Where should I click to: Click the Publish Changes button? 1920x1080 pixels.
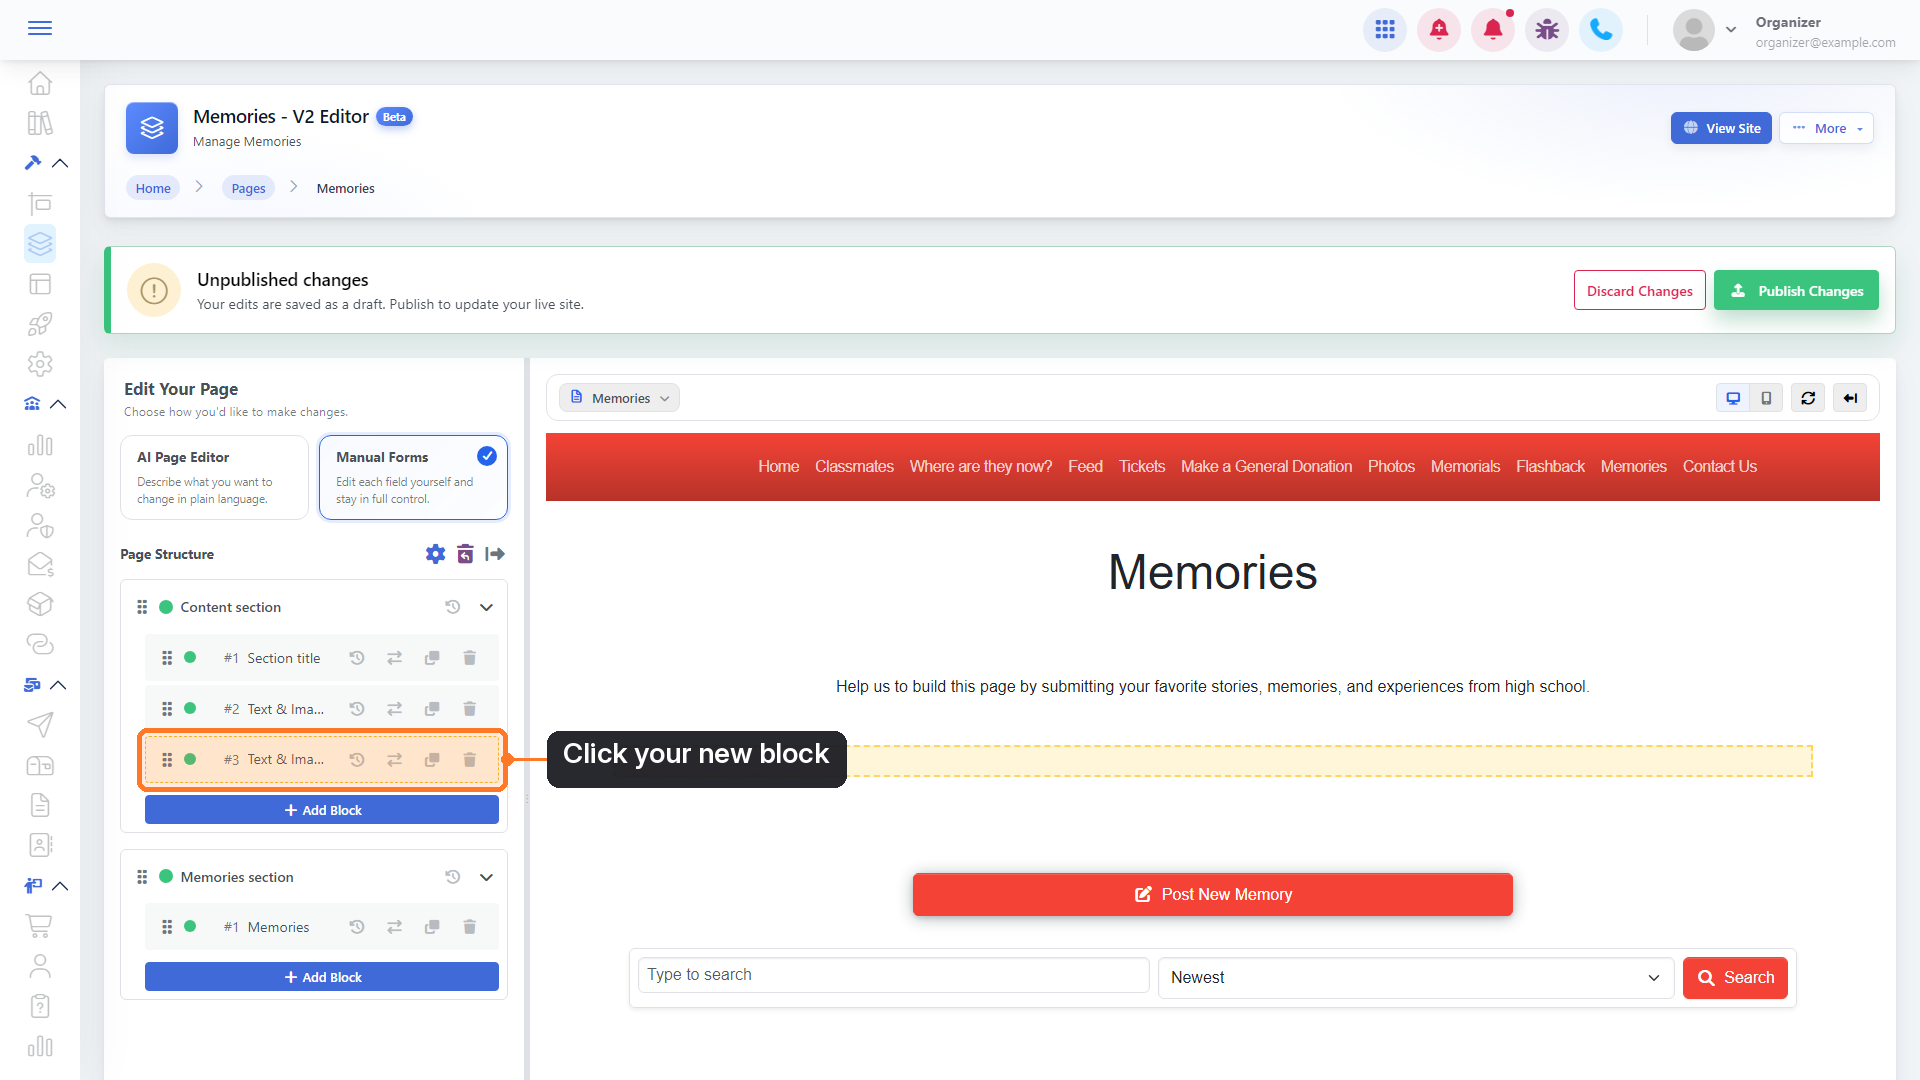coord(1796,290)
